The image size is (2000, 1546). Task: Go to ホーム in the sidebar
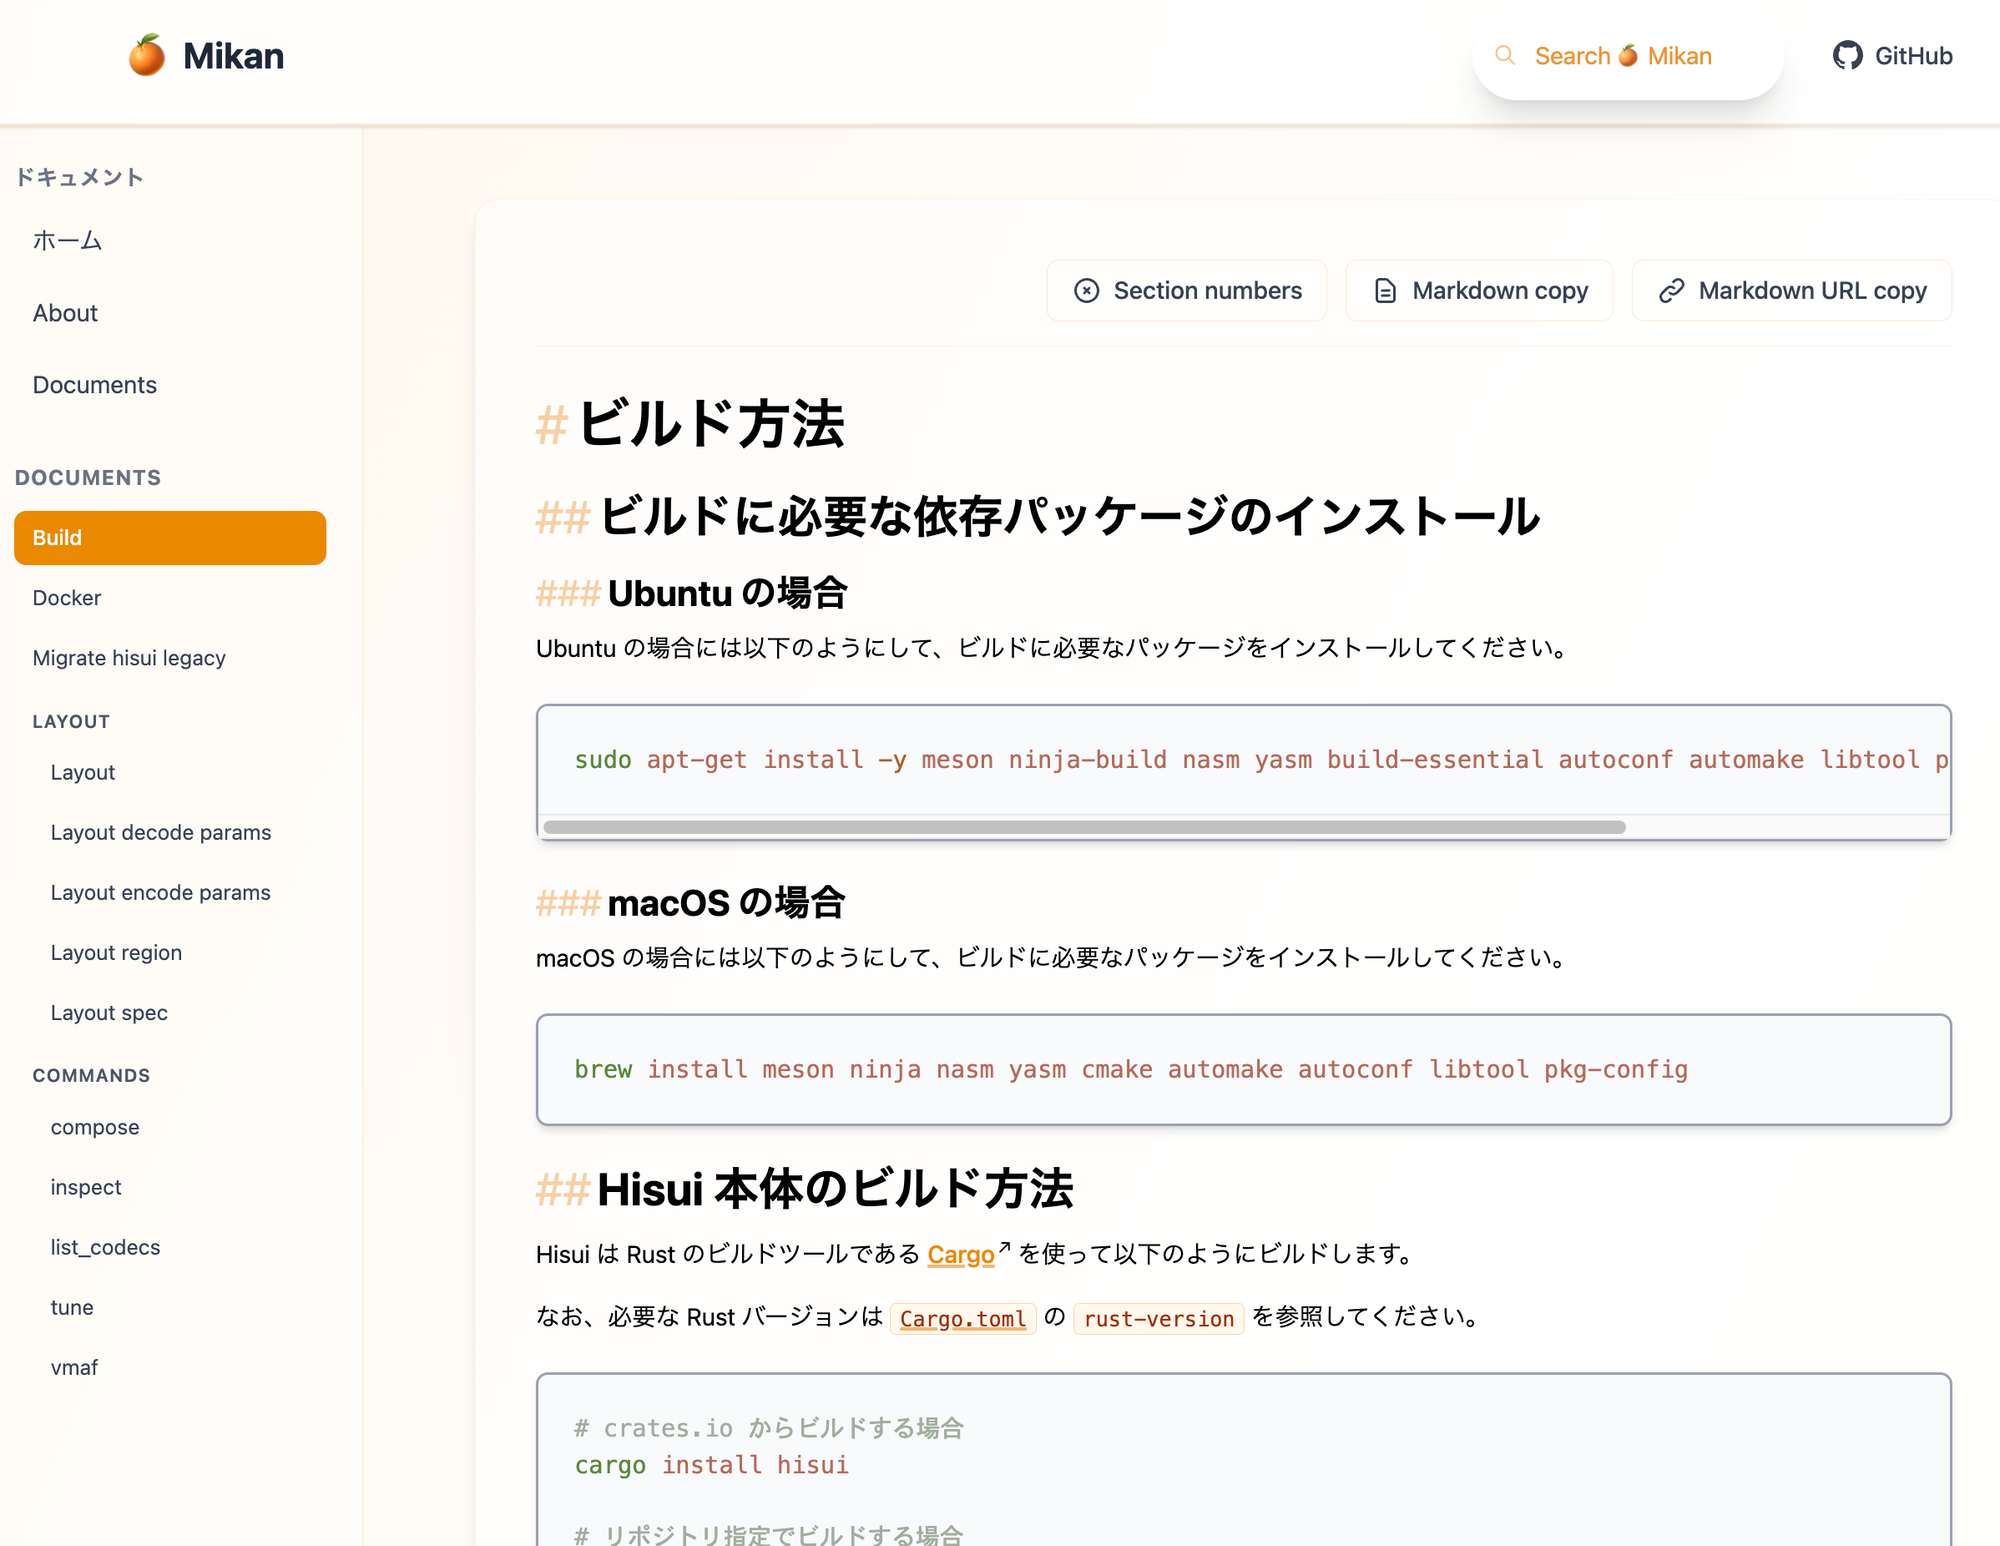coord(67,241)
